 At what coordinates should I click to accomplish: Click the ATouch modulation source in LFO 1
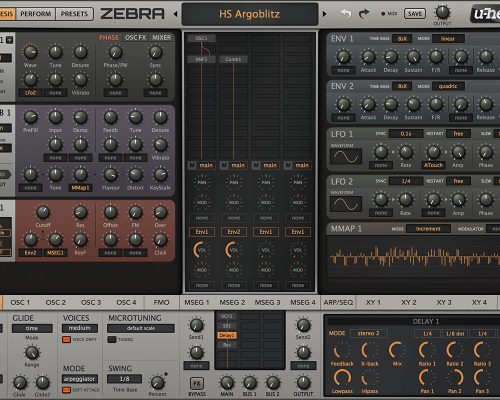click(433, 165)
